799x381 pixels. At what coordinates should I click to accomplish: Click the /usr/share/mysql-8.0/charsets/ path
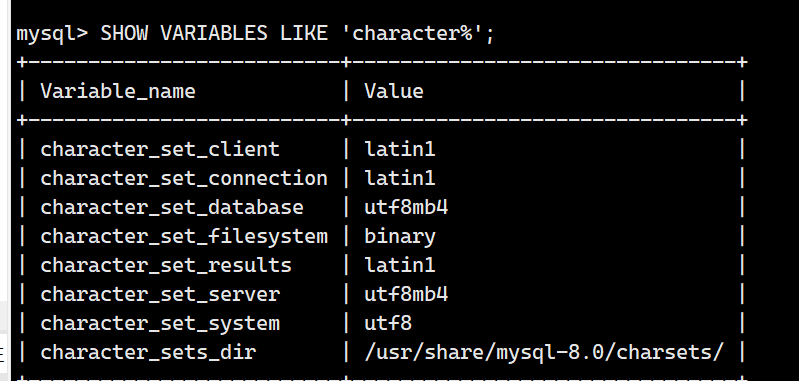[x=544, y=352]
